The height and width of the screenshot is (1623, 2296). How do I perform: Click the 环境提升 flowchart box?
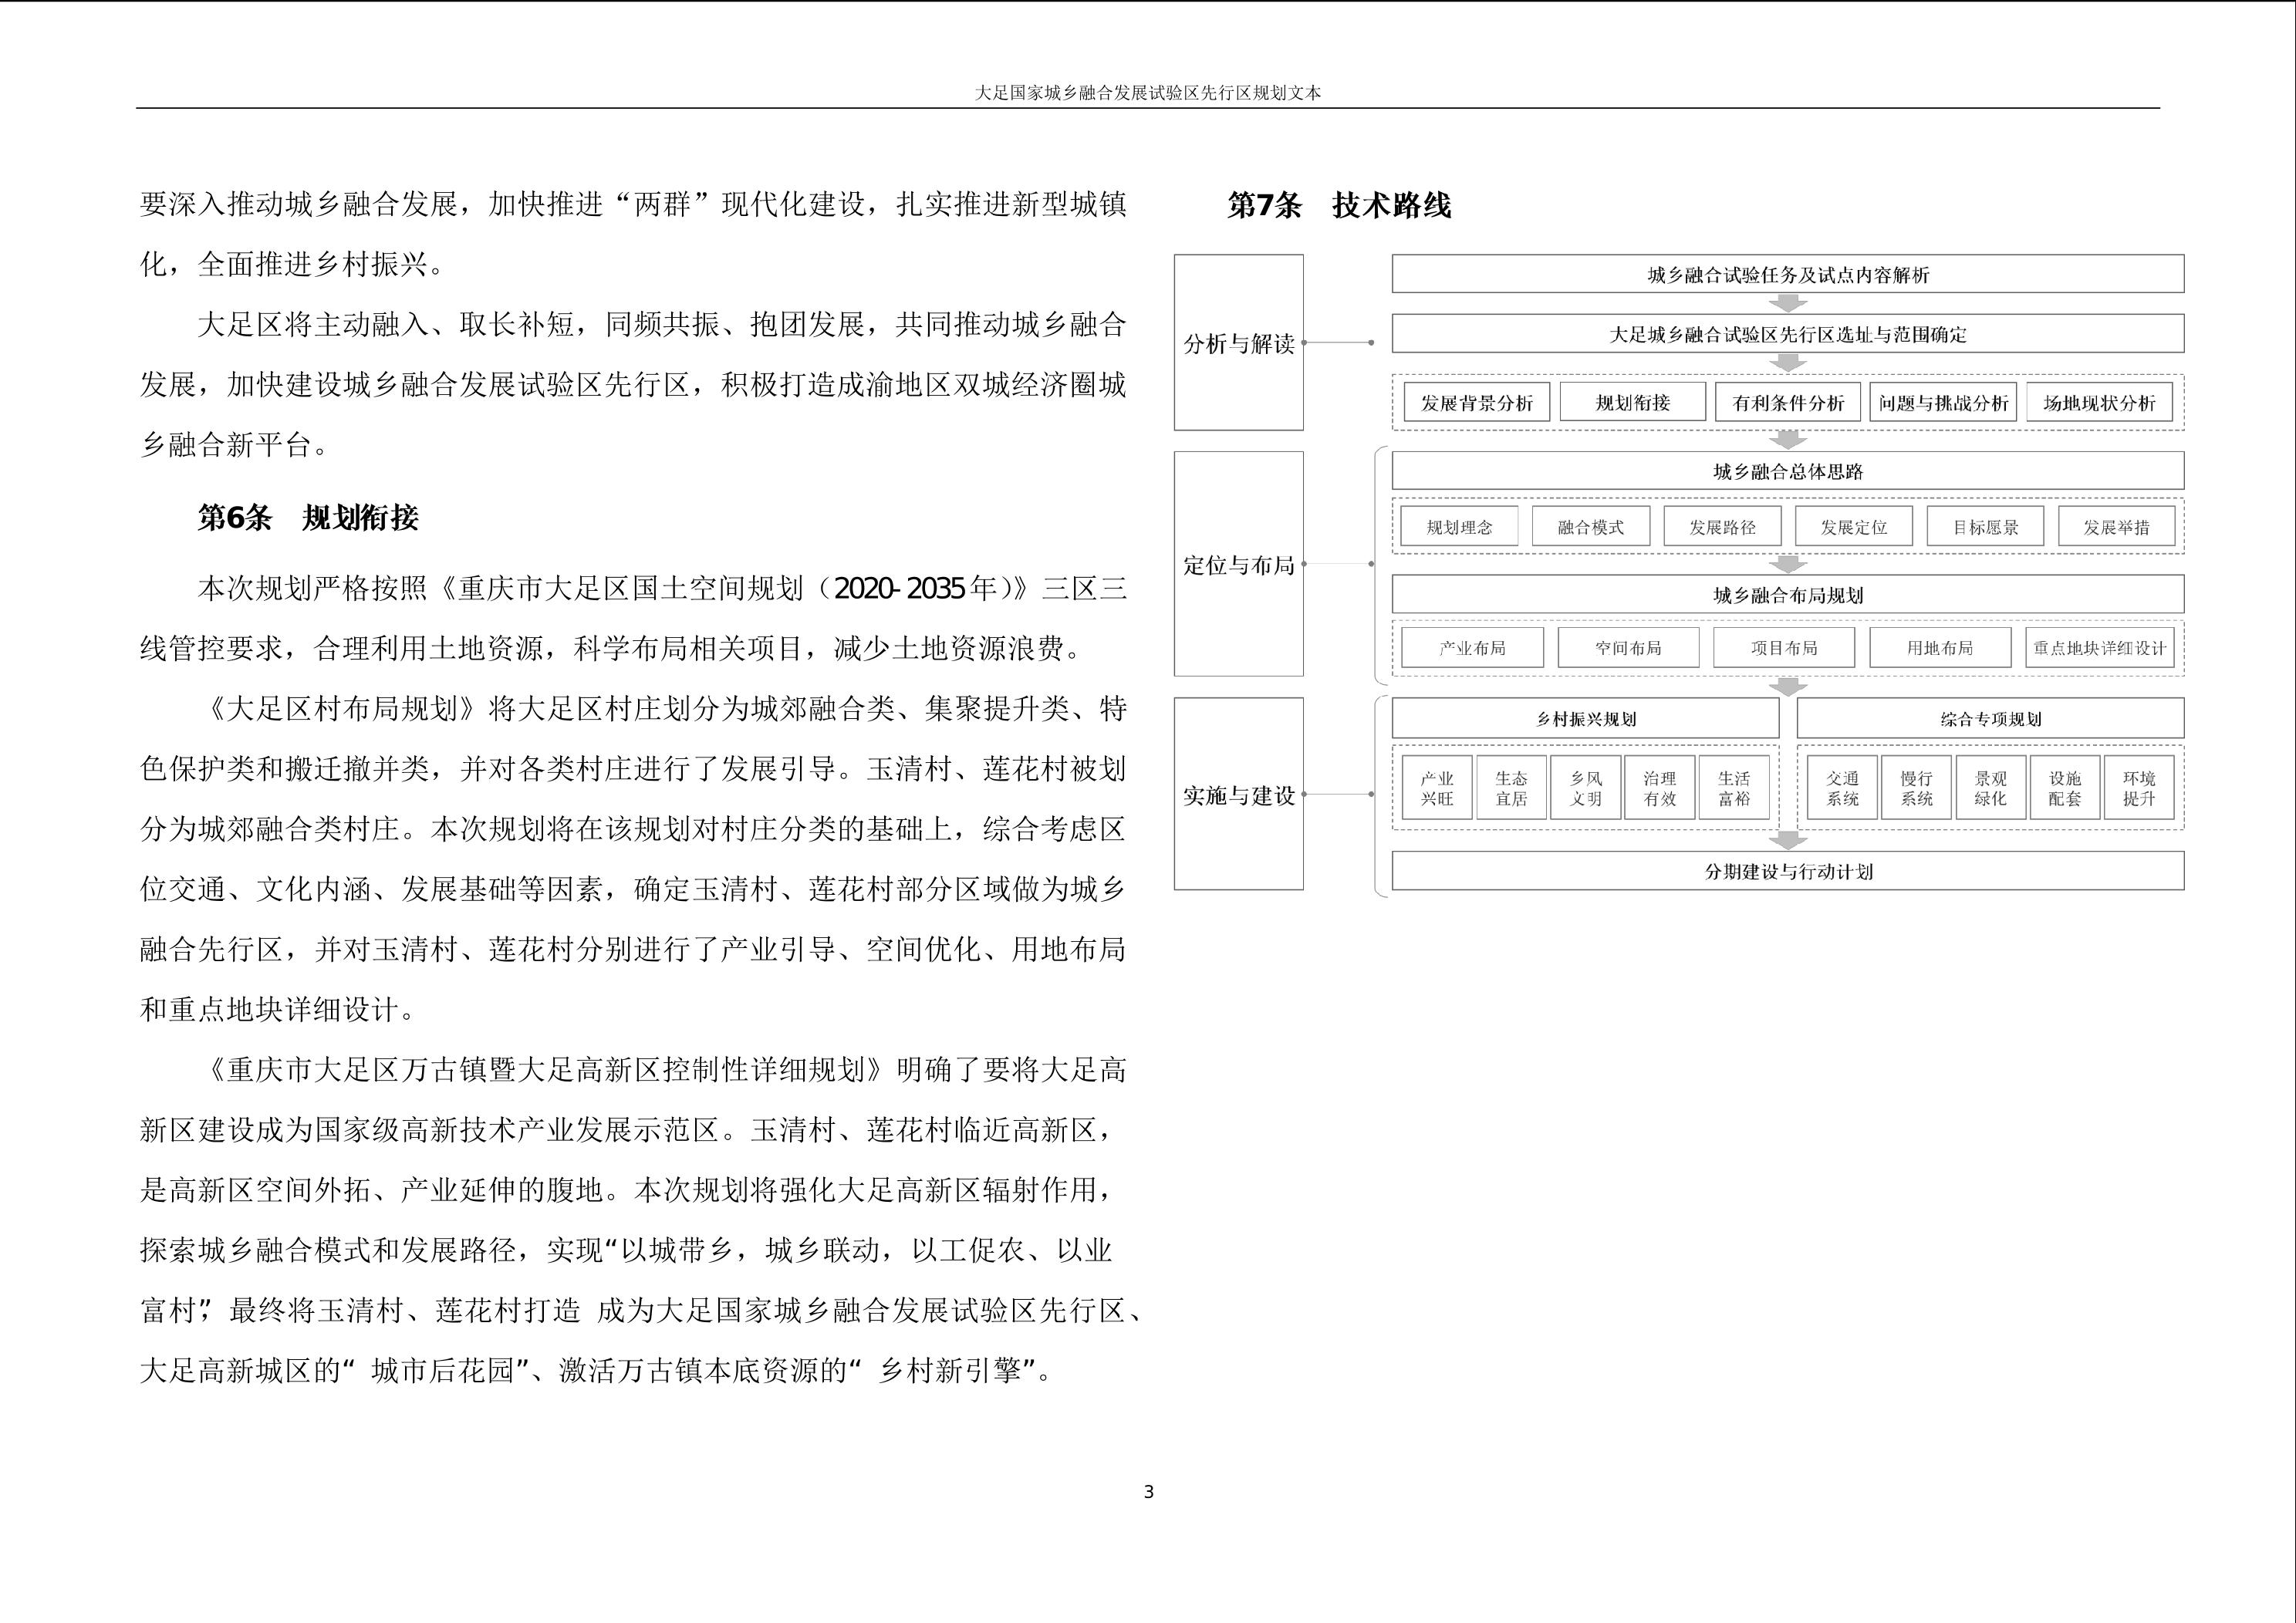pyautogui.click(x=2139, y=788)
